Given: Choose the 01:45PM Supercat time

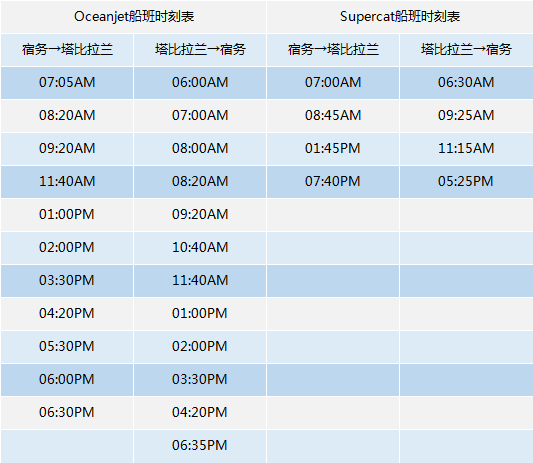Looking at the screenshot, I should pos(333,149).
